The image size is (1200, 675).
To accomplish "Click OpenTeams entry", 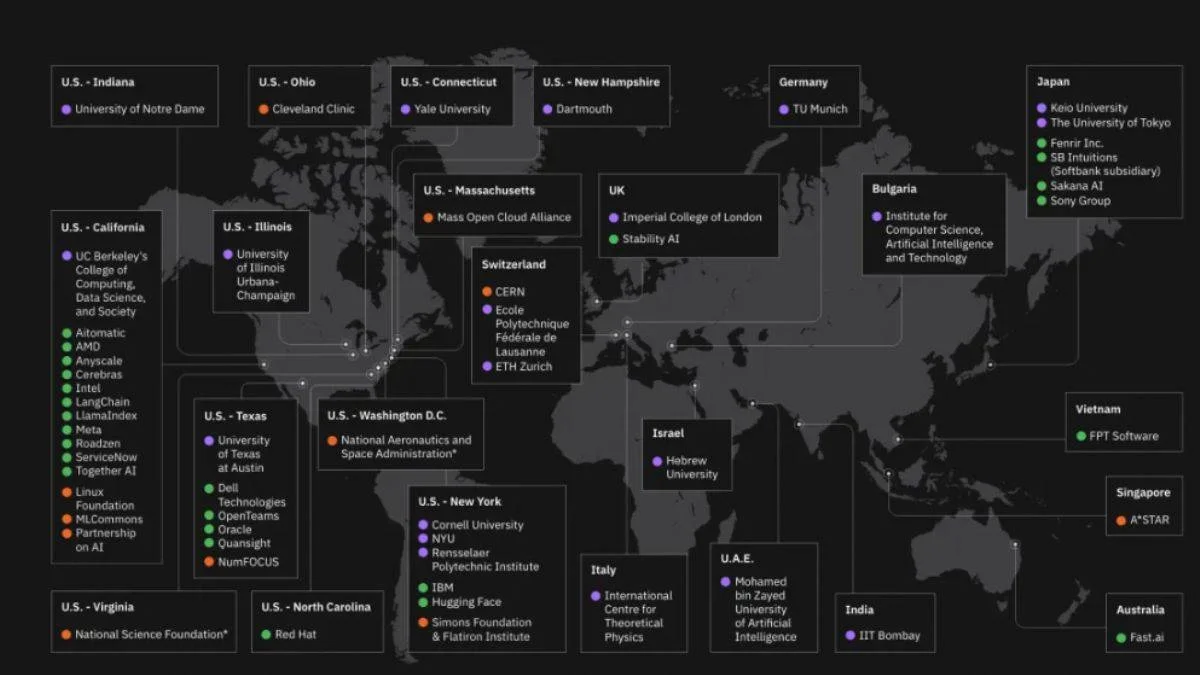I will [242, 516].
